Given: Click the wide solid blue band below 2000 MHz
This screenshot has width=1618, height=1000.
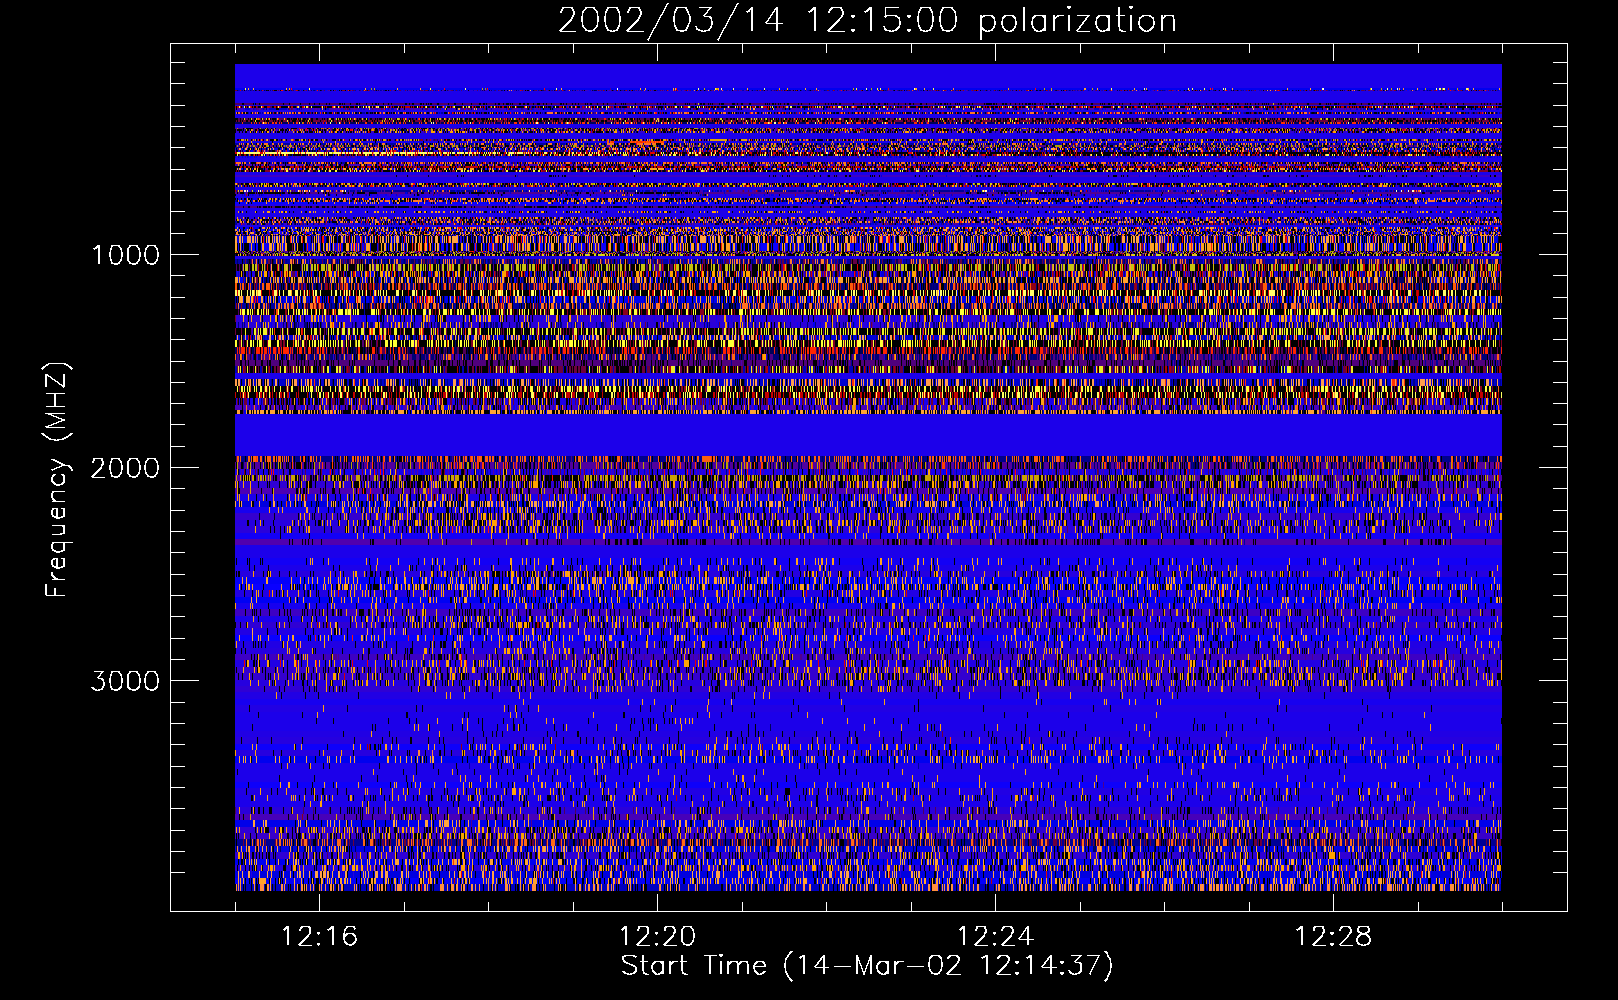Looking at the screenshot, I should 868,435.
